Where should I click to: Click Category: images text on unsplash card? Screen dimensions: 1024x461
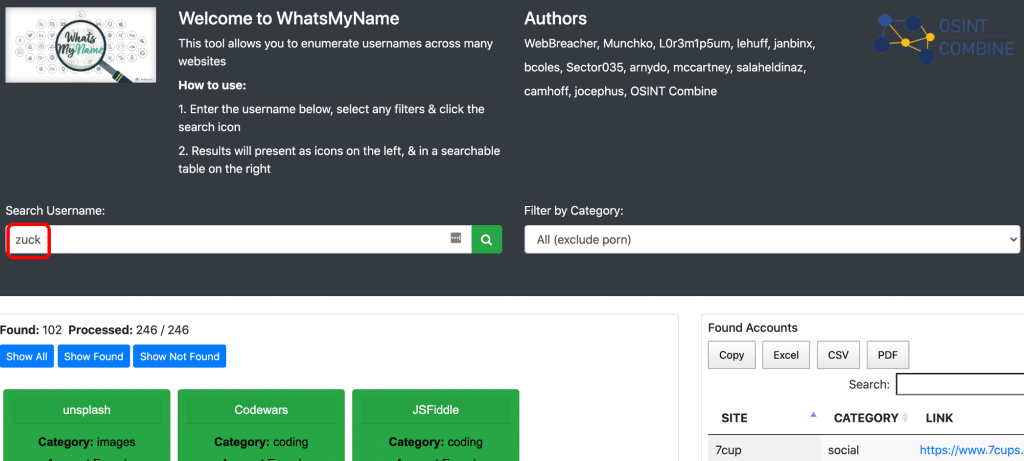pos(87,442)
